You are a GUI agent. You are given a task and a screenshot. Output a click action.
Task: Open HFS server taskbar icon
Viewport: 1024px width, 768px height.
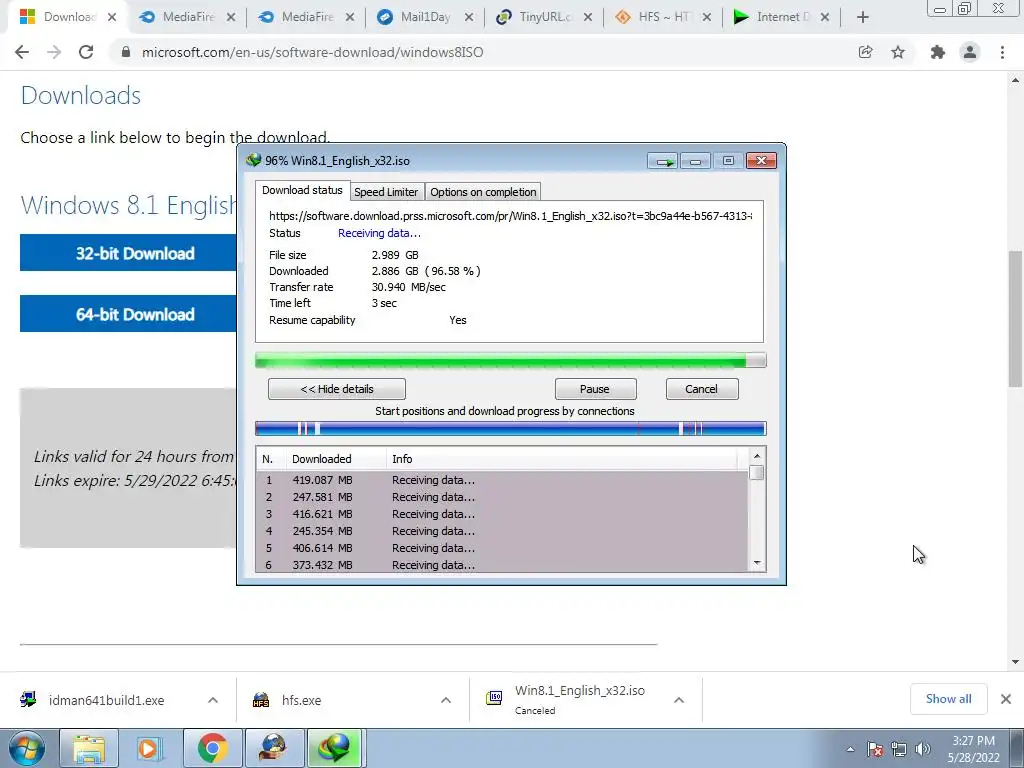pos(273,748)
